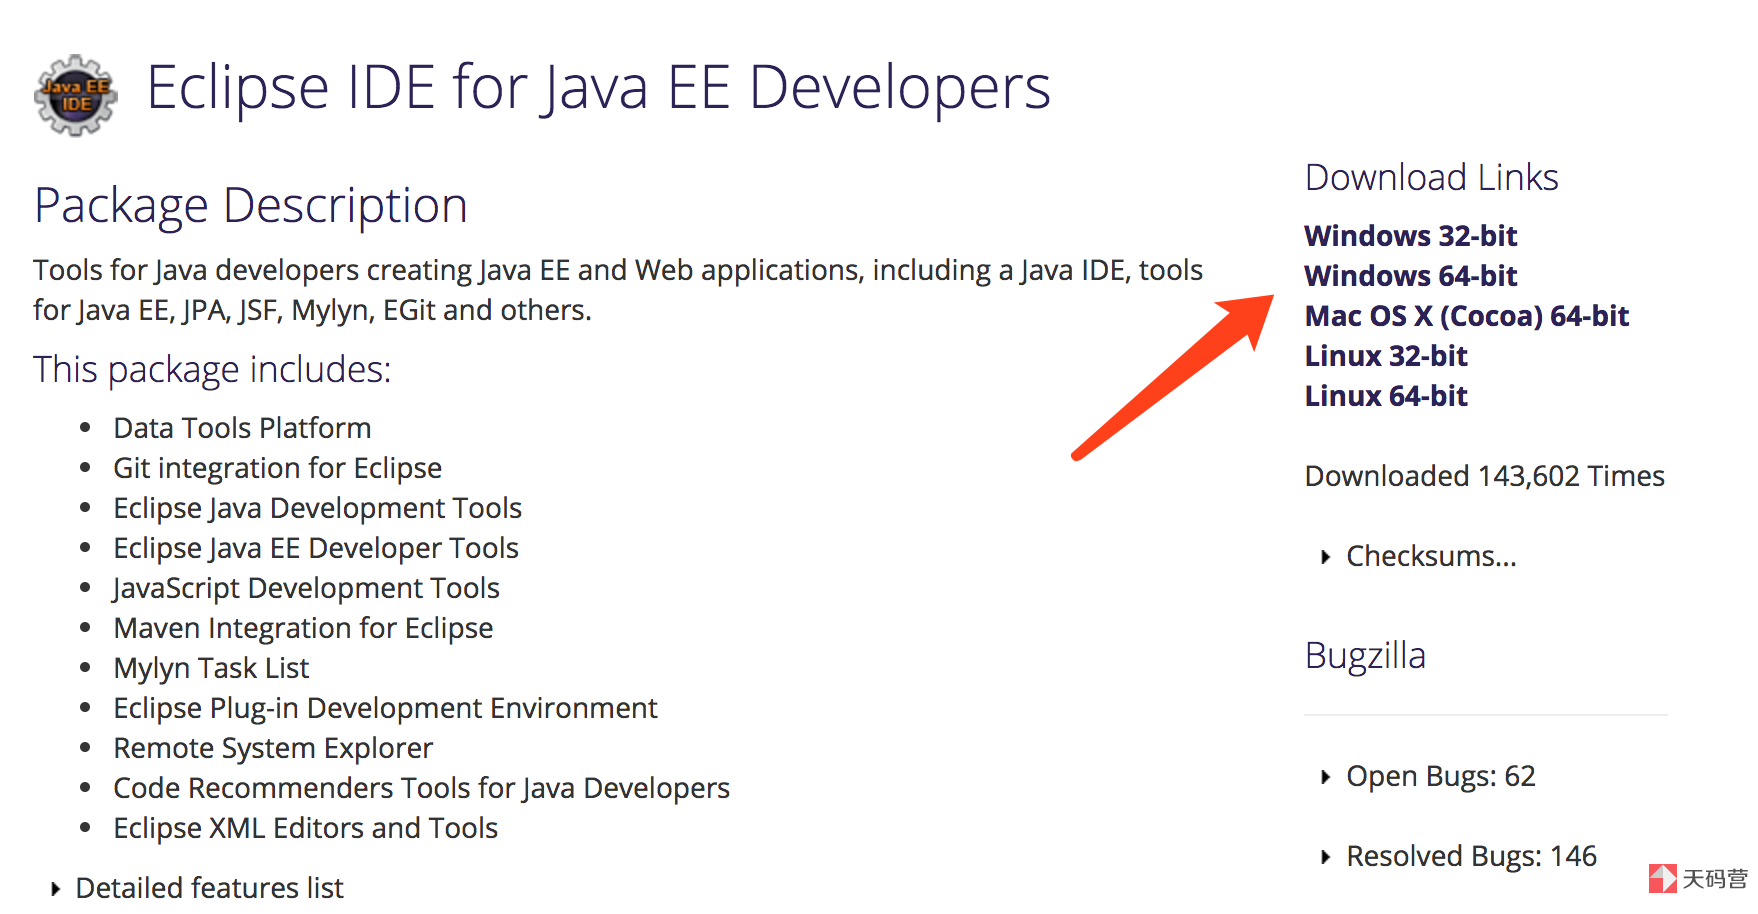Screen dimensions: 1758x914
Task: Click the Java EE IDE gear logo
Action: 76,95
